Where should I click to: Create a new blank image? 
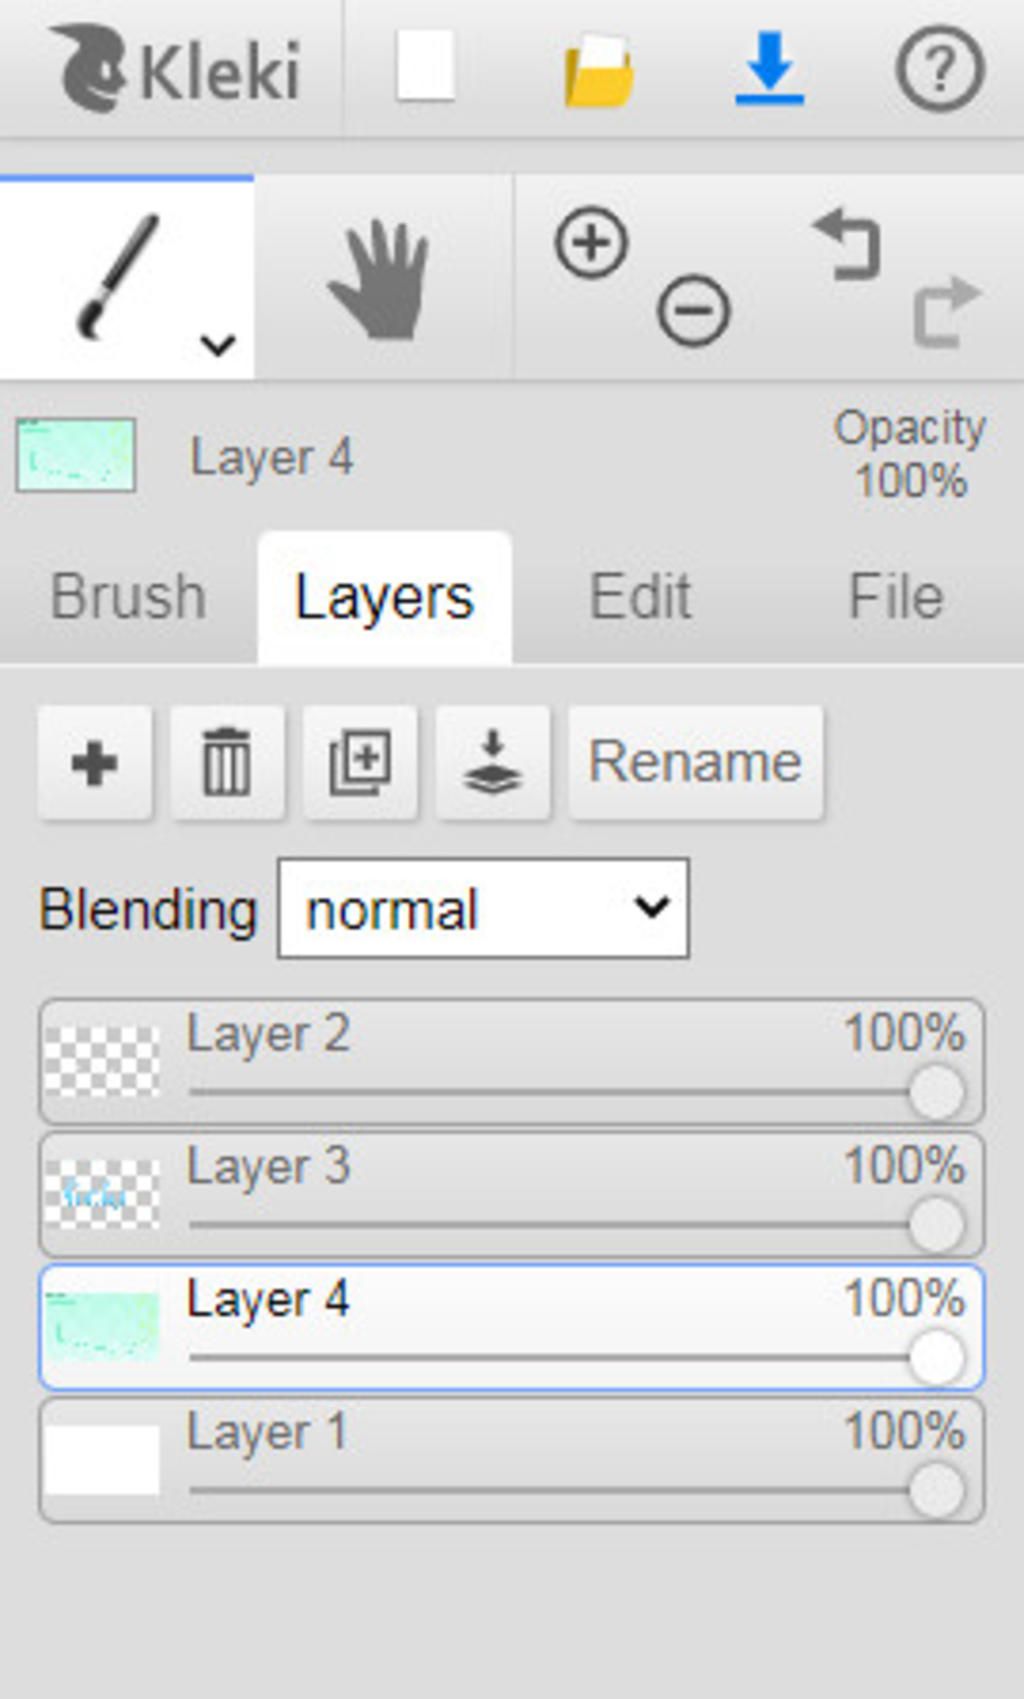pyautogui.click(x=426, y=66)
